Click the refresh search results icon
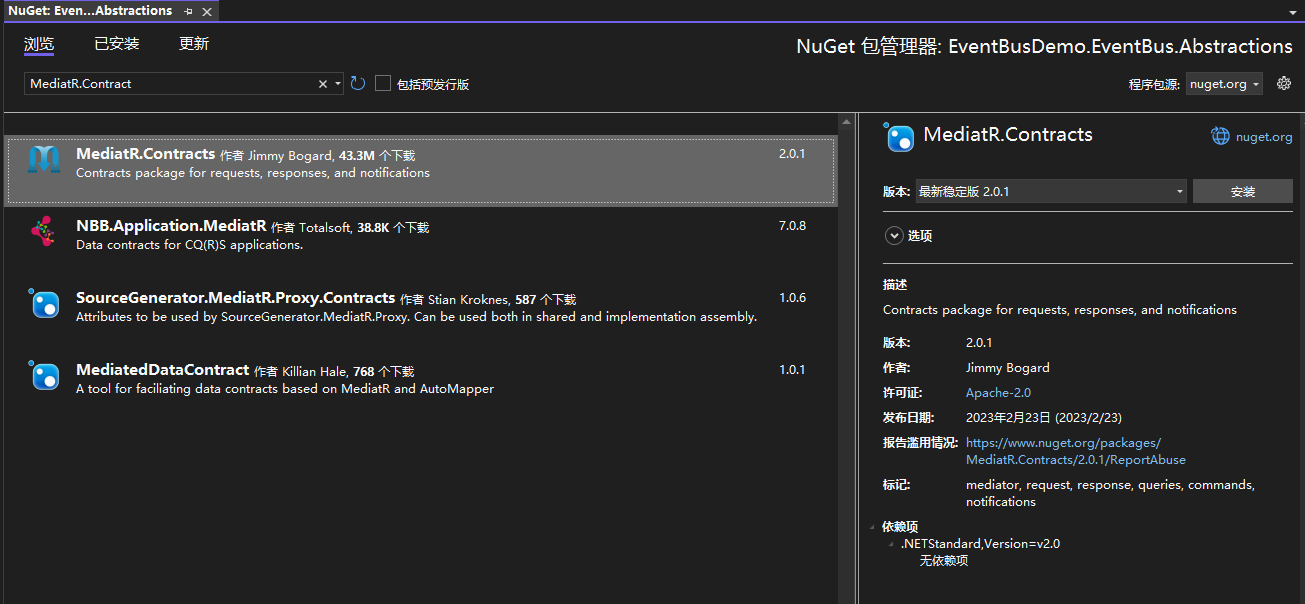Viewport: 1305px width, 604px height. [358, 84]
